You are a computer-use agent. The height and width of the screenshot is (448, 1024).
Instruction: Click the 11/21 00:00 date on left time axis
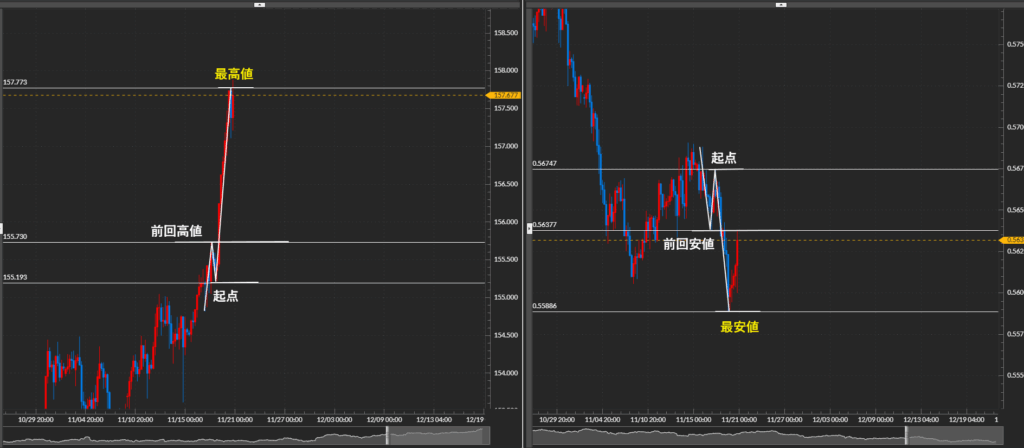pos(232,420)
